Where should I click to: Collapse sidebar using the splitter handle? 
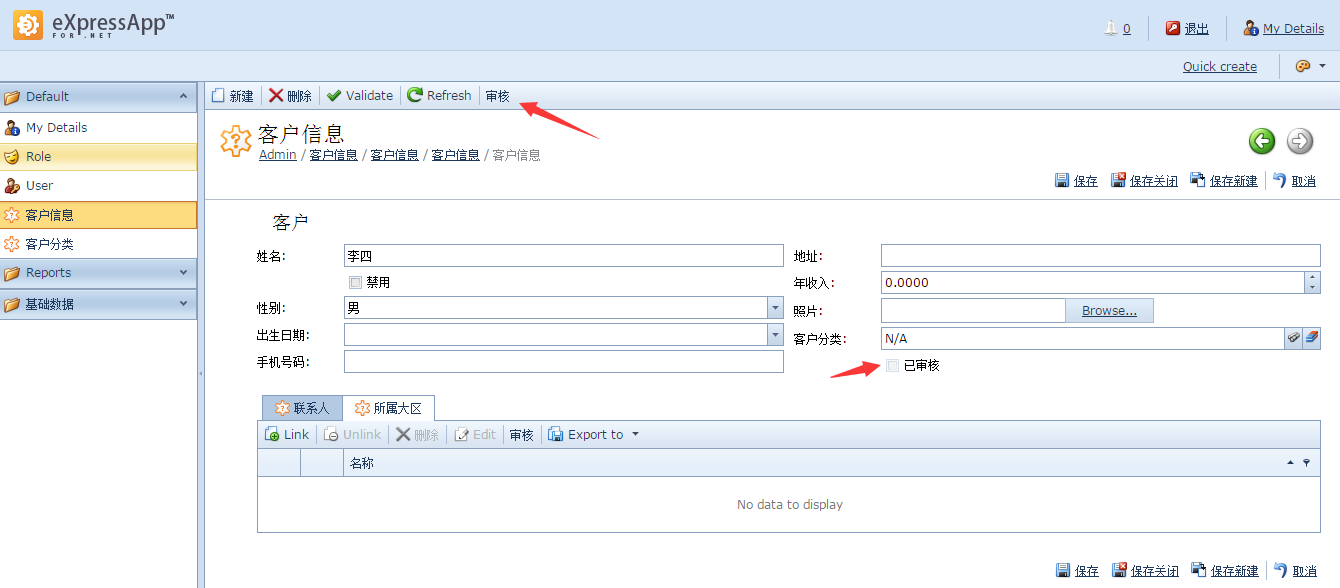[x=200, y=373]
